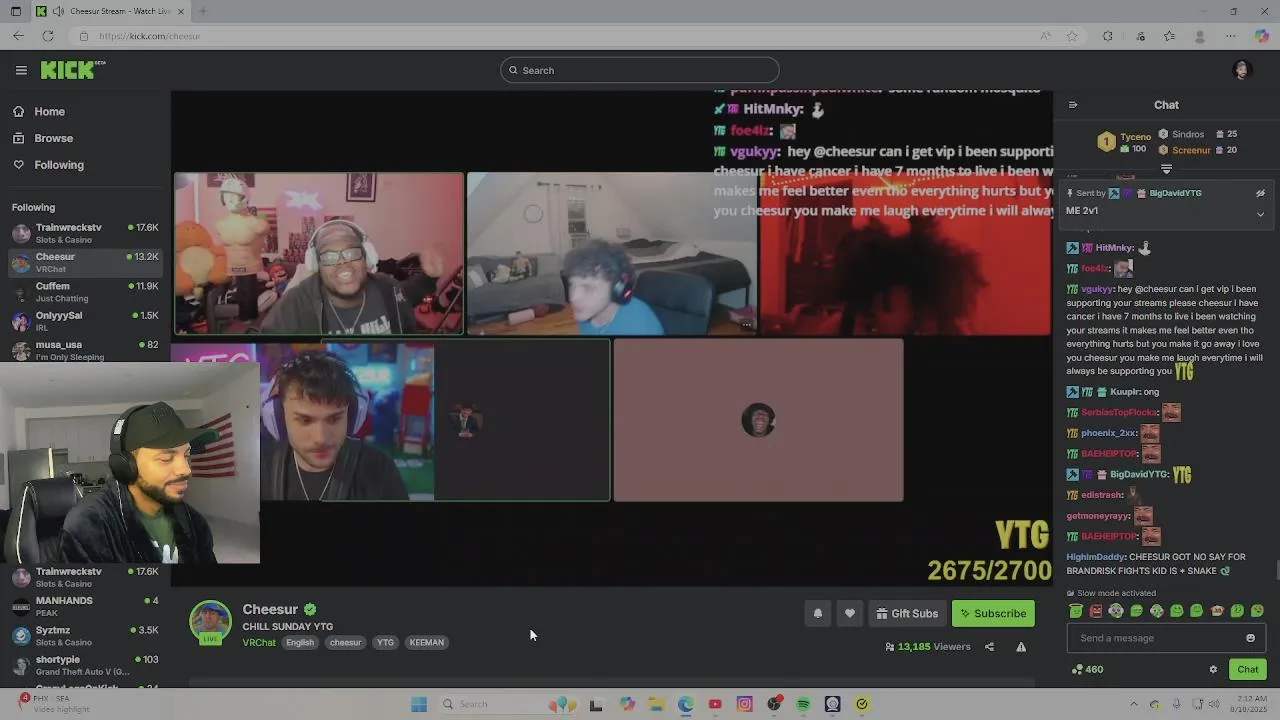The image size is (1280, 720).
Task: Open browser extensions icon
Action: (1107, 36)
